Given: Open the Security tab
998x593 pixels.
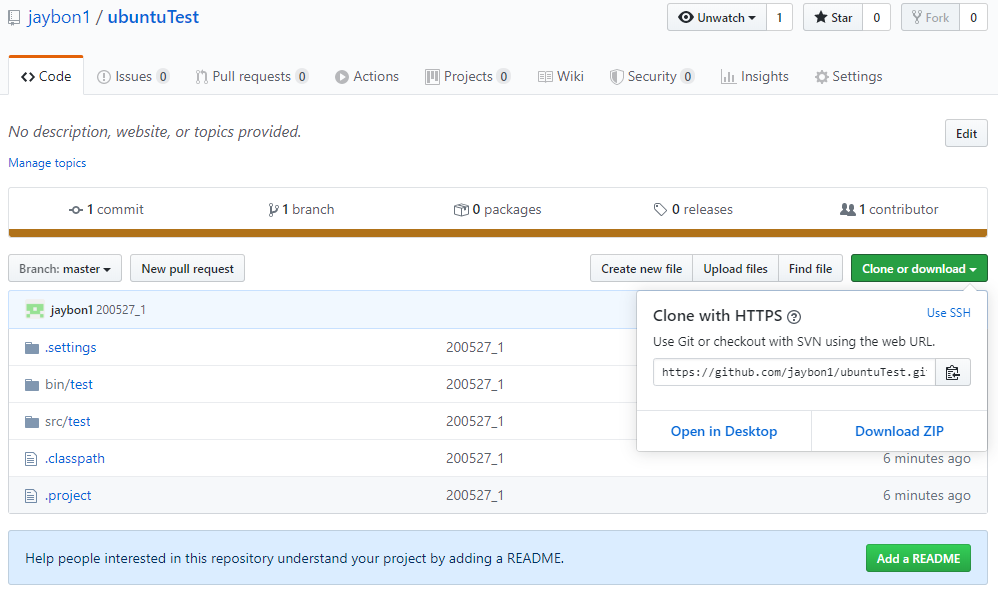Looking at the screenshot, I should [x=652, y=76].
